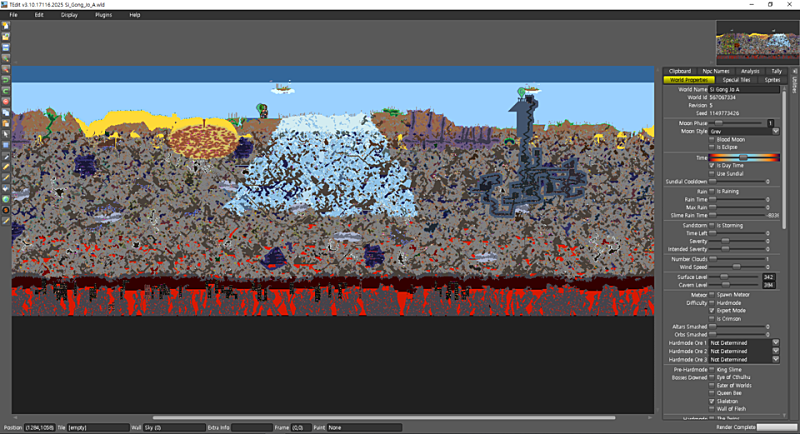Check the Eater of Worlds checkbox
Image resolution: width=800 pixels, height=434 pixels.
click(x=712, y=385)
